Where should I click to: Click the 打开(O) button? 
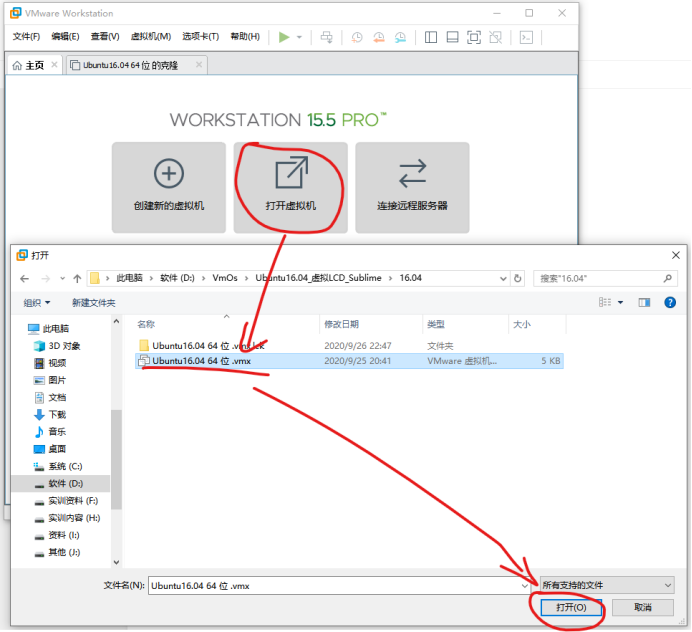[571, 608]
